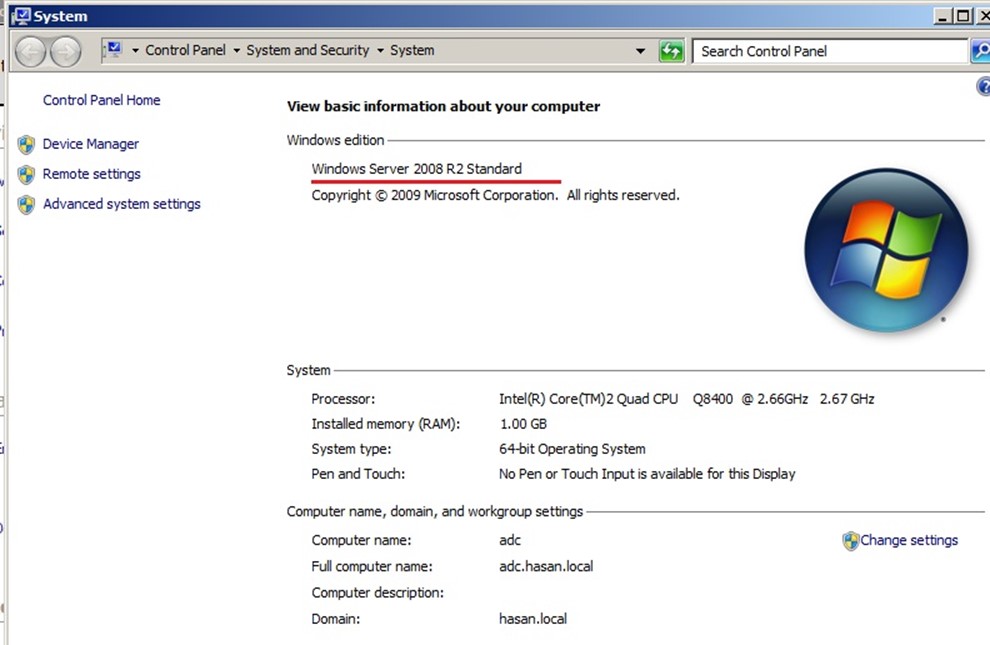This screenshot has width=990, height=645.
Task: Click the shield icon beside Device Manager
Action: point(27,145)
